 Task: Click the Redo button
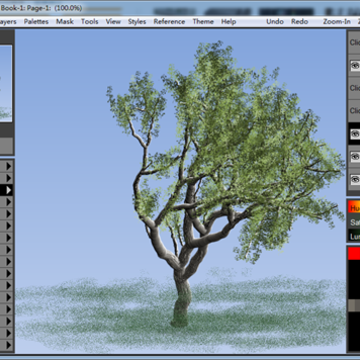[299, 22]
